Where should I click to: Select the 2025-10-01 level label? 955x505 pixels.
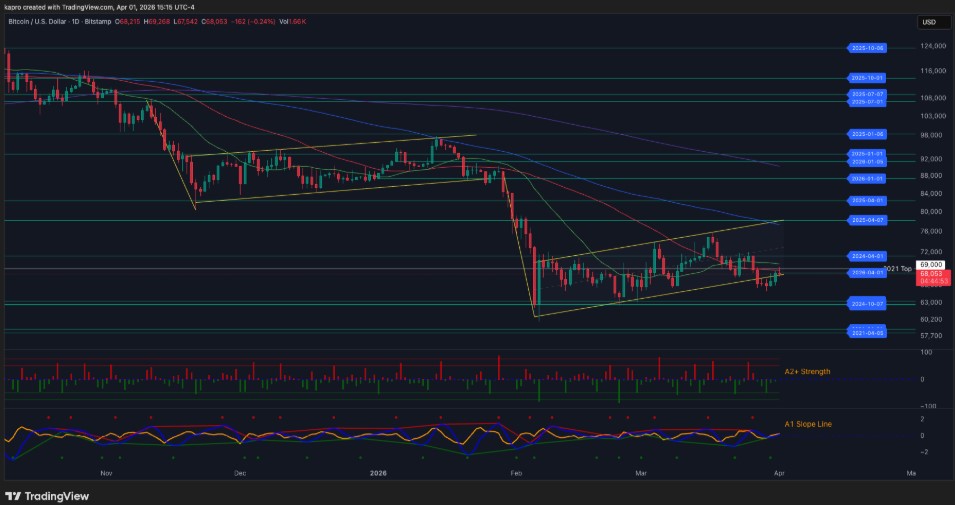pos(867,78)
